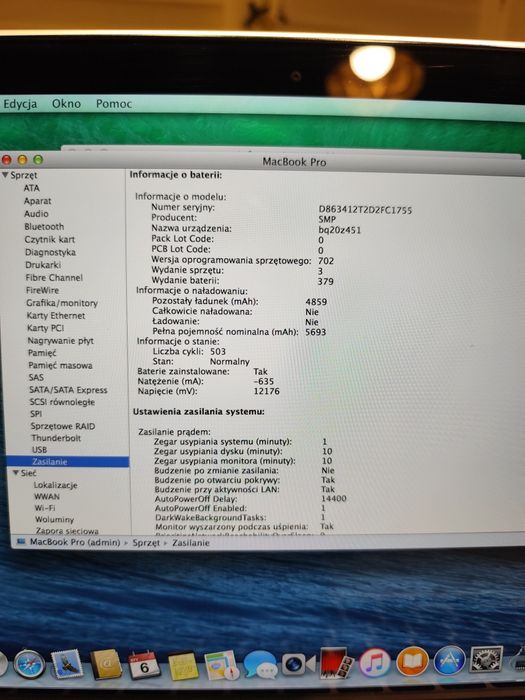Launch Maps from the dock
525x700 pixels.
(221, 665)
